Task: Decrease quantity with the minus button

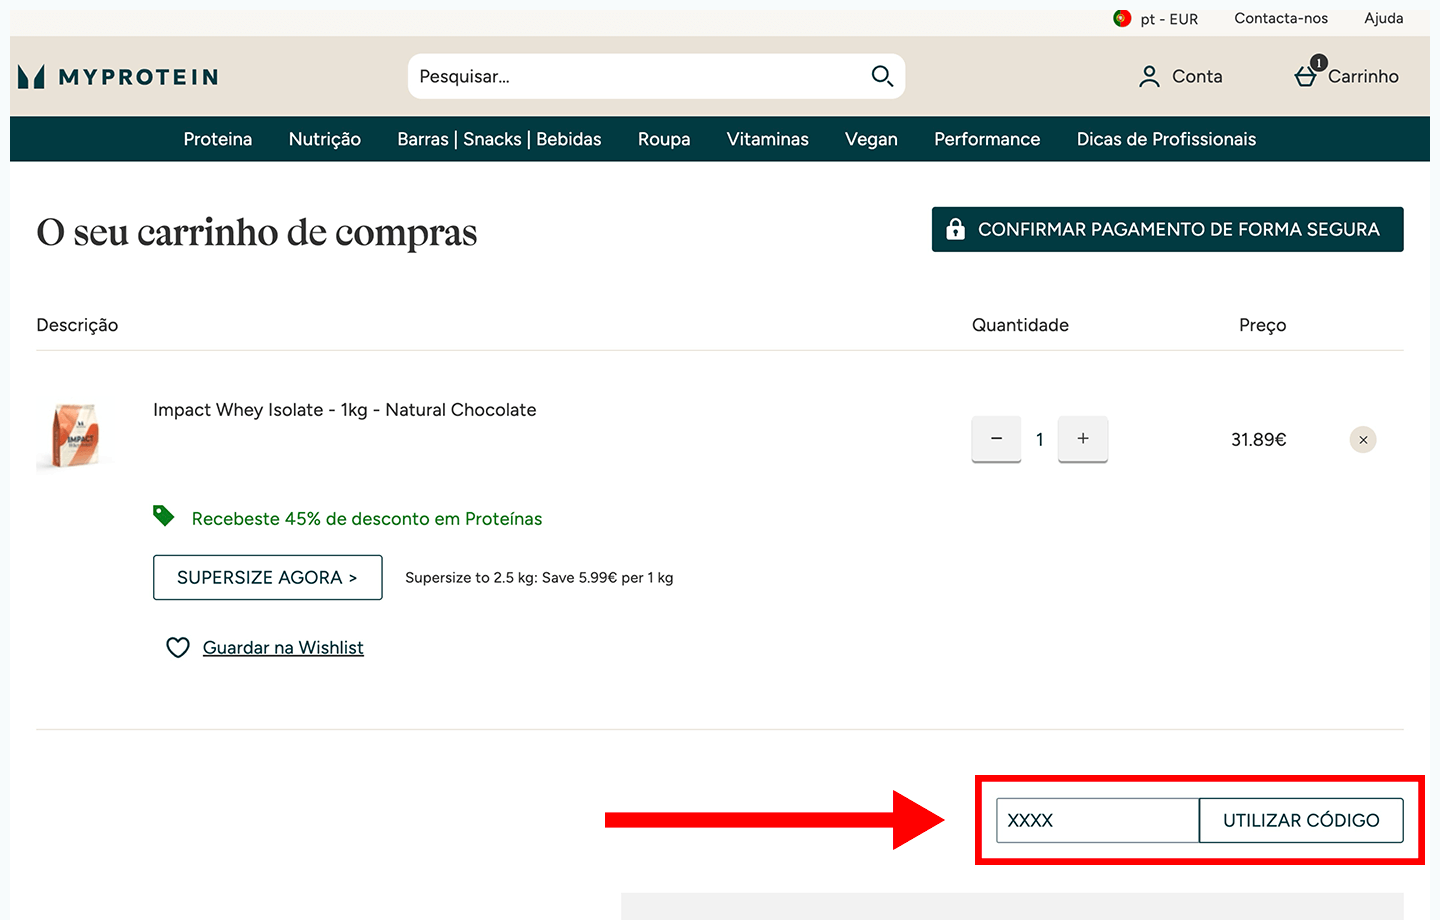Action: coord(996,439)
